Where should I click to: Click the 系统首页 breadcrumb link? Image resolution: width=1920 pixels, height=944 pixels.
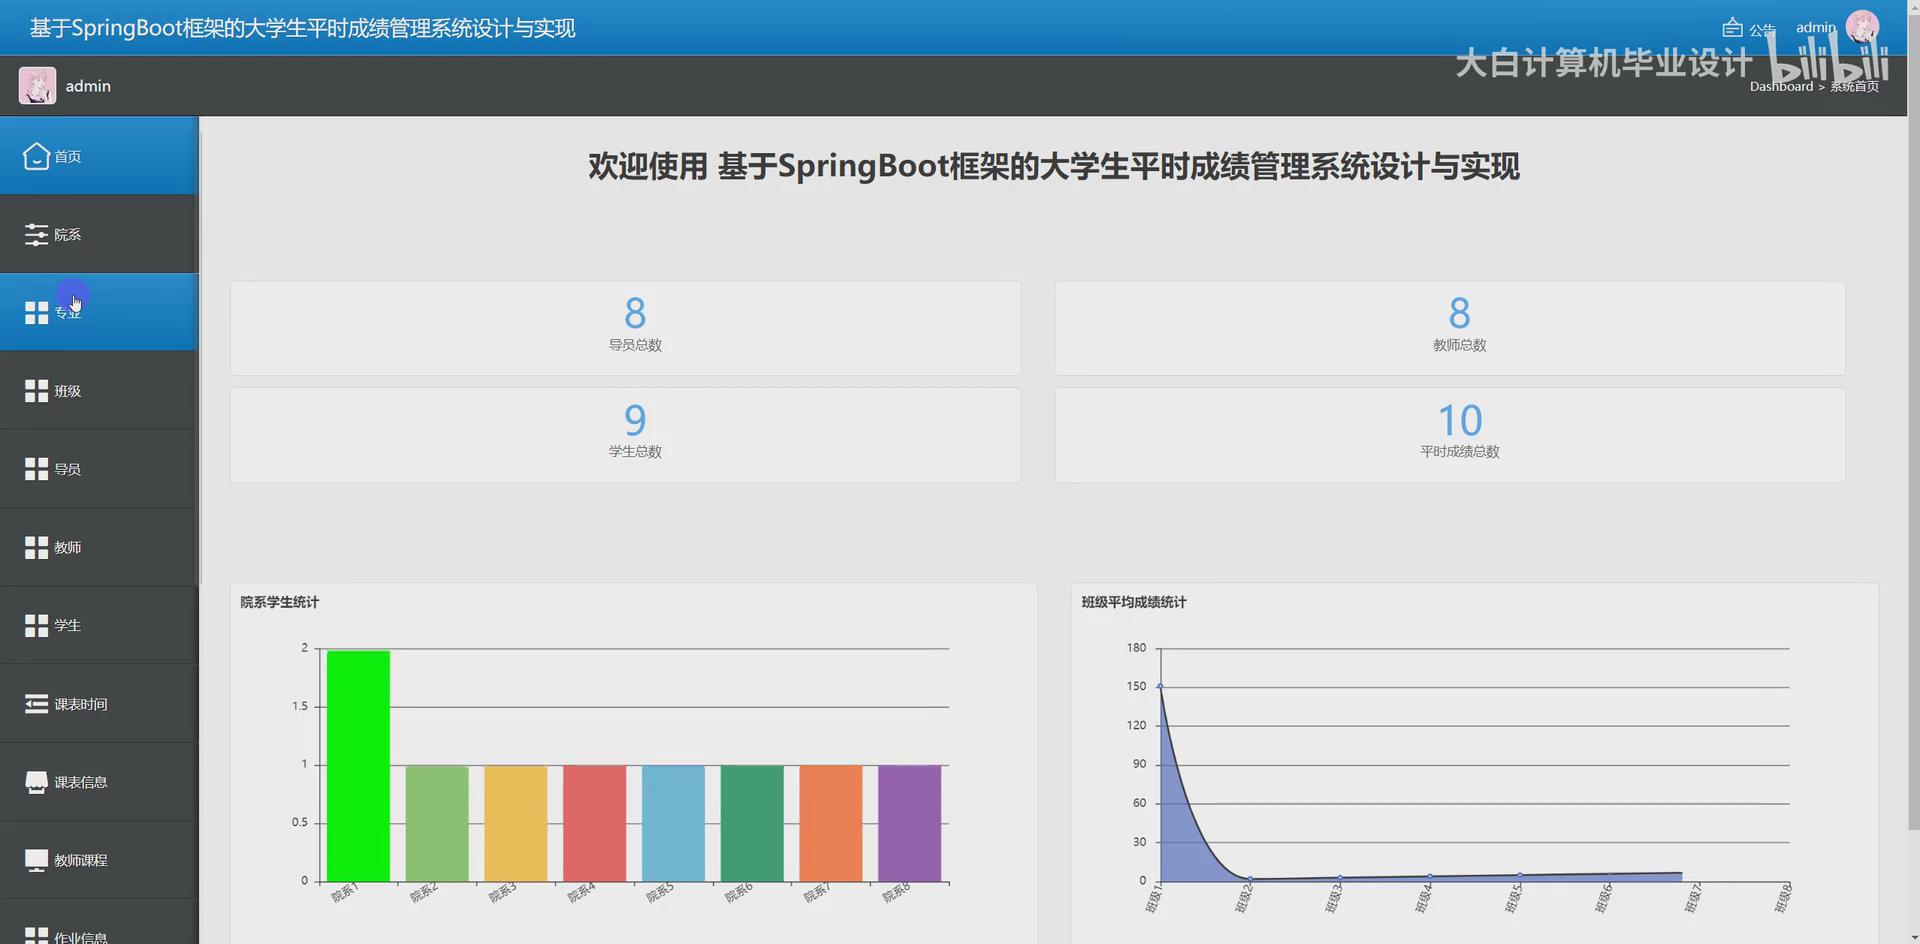(1855, 86)
